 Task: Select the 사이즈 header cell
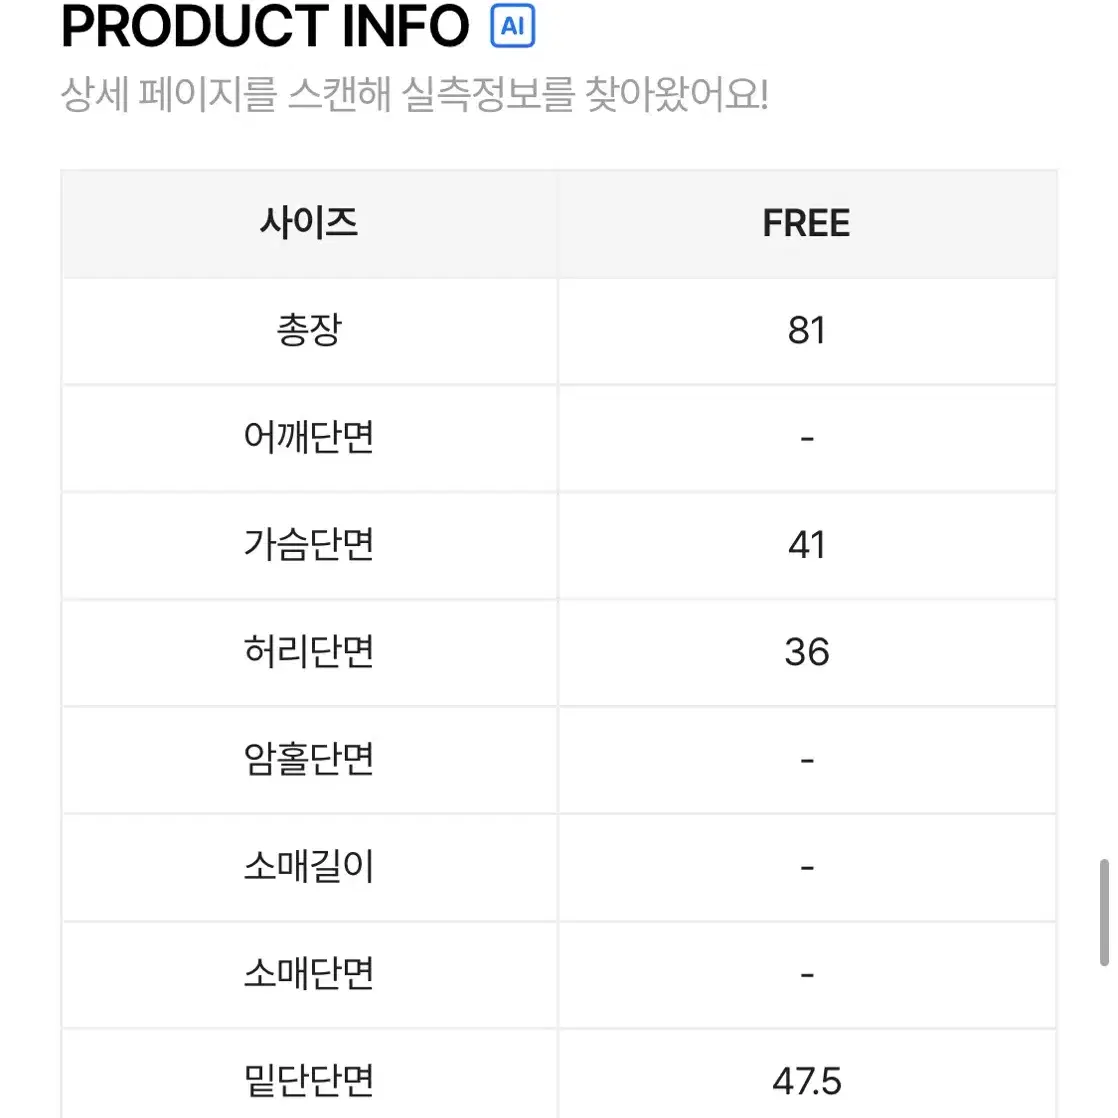pos(309,223)
